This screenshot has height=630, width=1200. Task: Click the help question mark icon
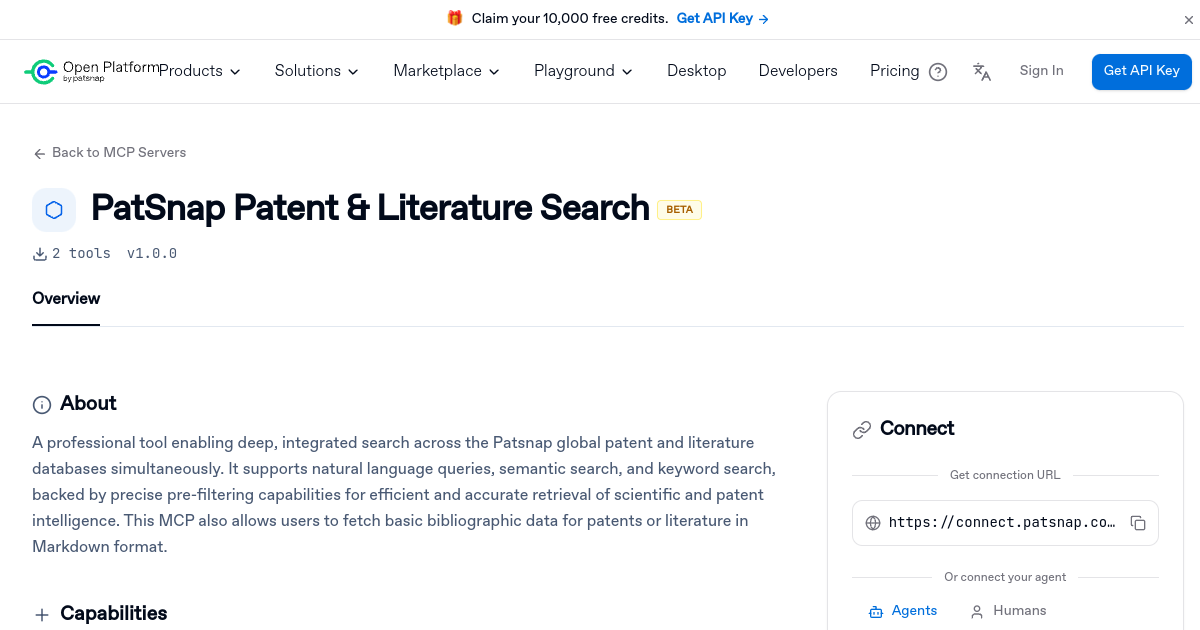pos(938,72)
